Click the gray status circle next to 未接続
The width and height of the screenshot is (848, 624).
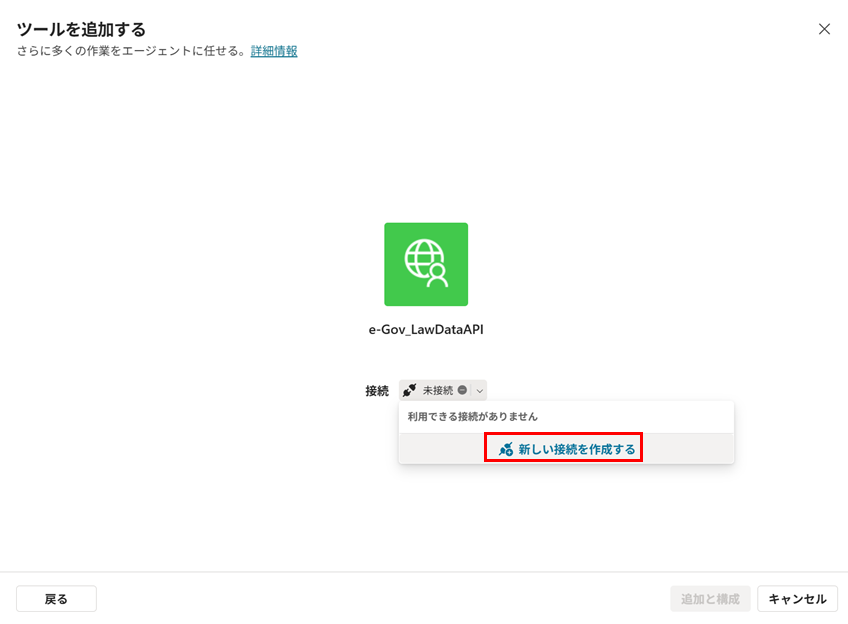pyautogui.click(x=462, y=390)
